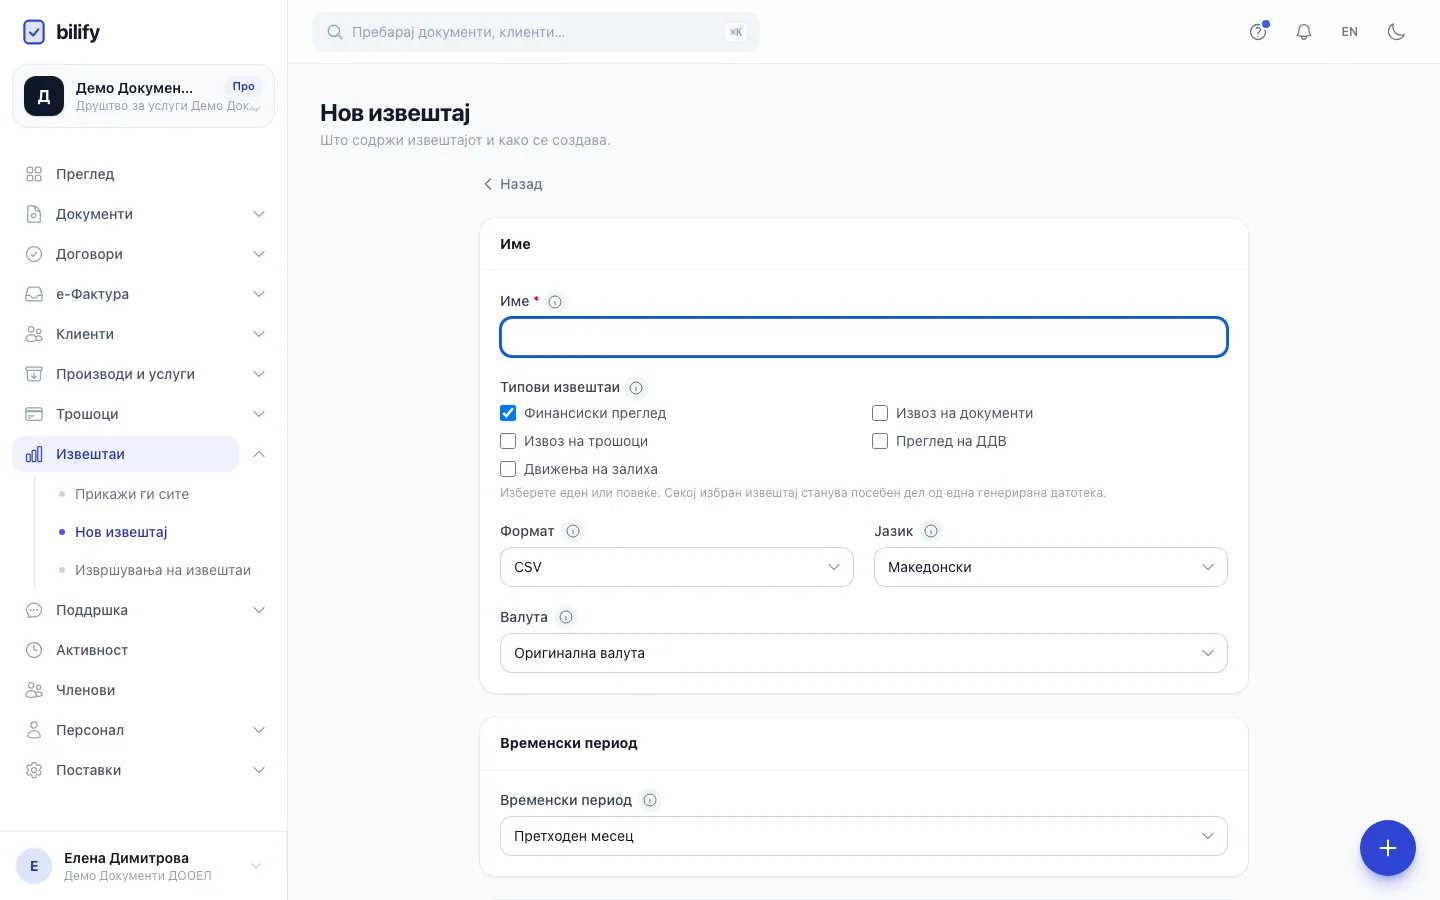Switch to dark mode moon icon
1440x900 pixels.
(1396, 32)
